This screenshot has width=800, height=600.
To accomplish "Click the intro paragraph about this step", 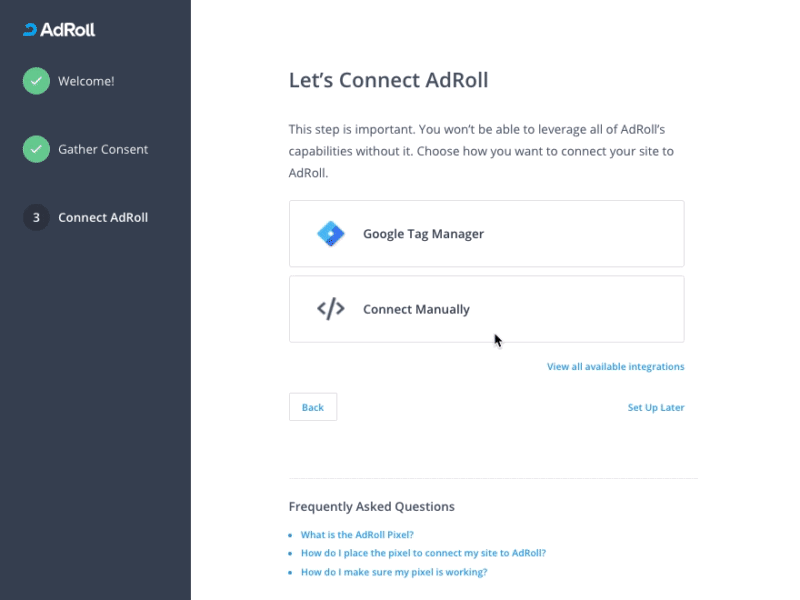I will point(481,151).
